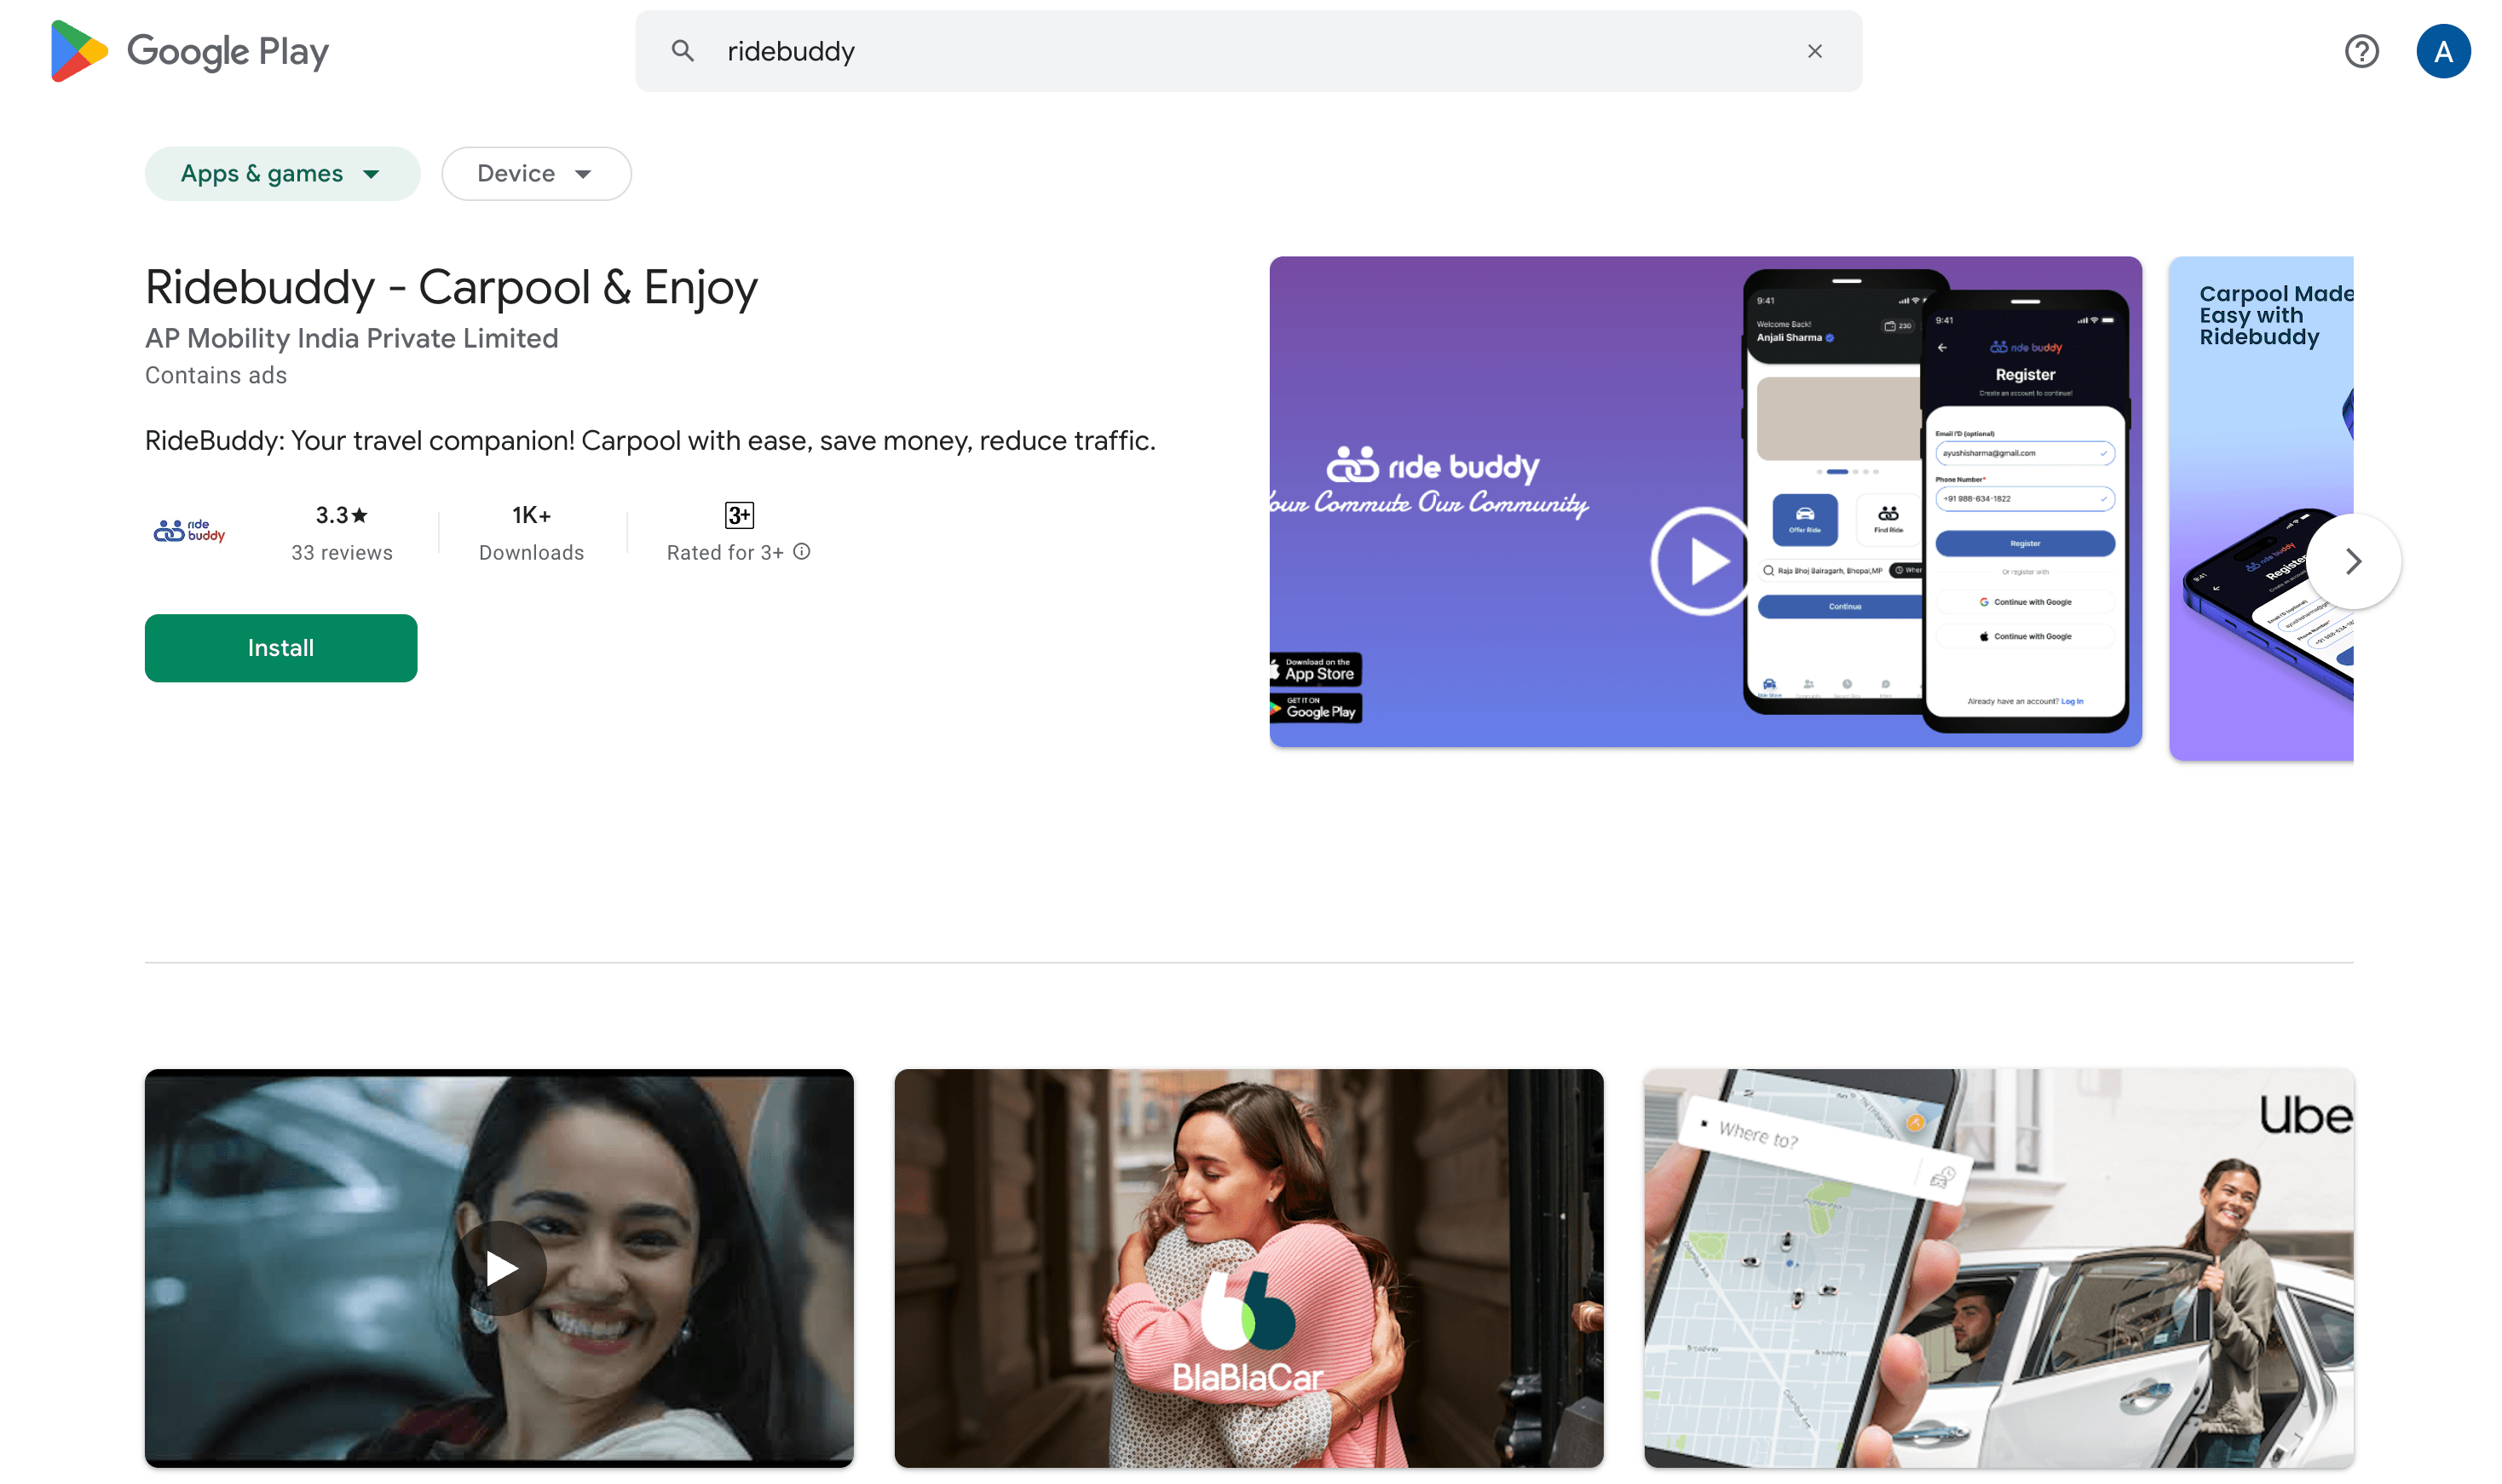The height and width of the screenshot is (1484, 2502).
Task: Open the Apps & games filter dropdown
Action: click(282, 173)
